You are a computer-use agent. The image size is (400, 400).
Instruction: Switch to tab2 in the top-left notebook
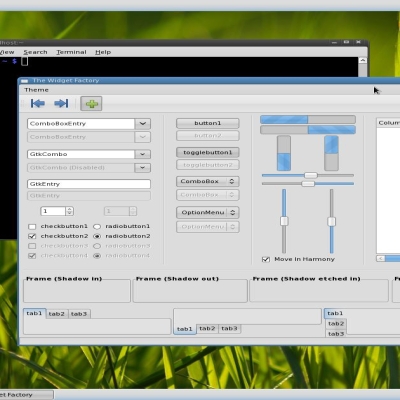click(x=57, y=314)
